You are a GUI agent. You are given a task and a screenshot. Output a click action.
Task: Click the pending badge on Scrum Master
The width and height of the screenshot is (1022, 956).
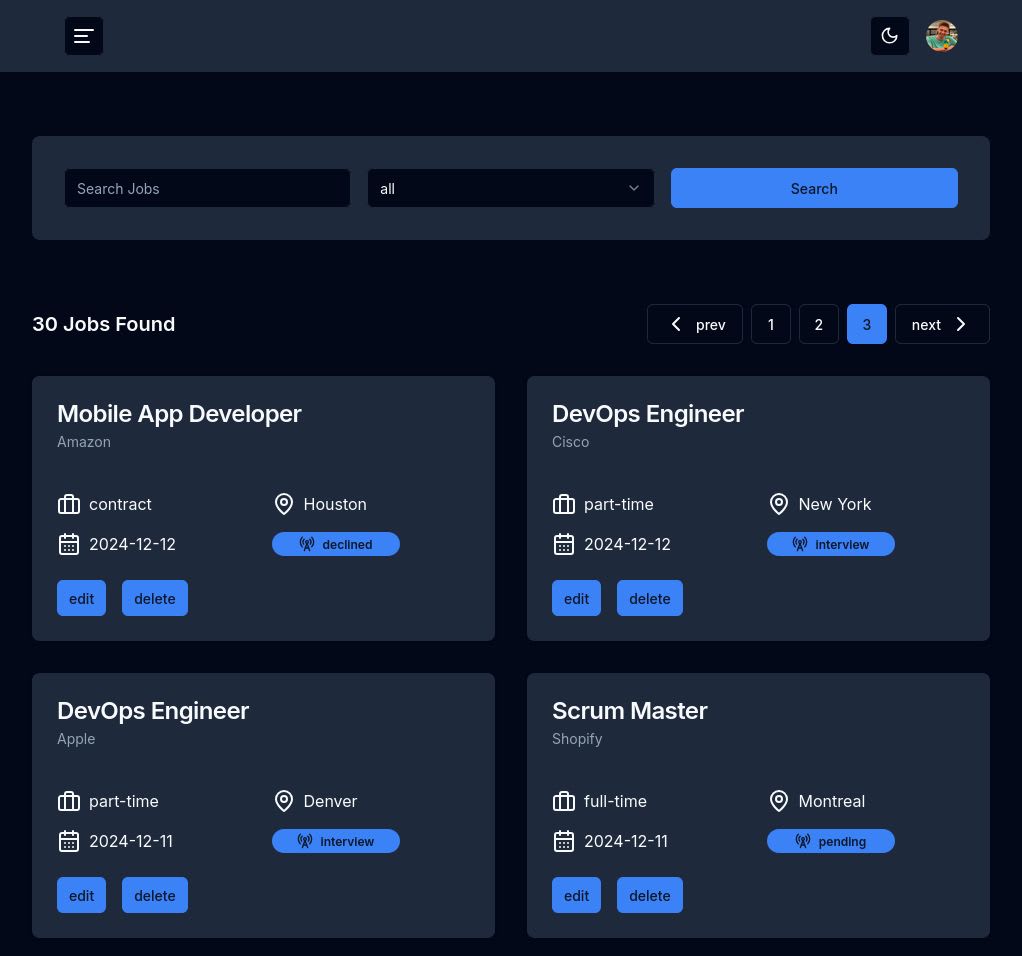point(830,841)
